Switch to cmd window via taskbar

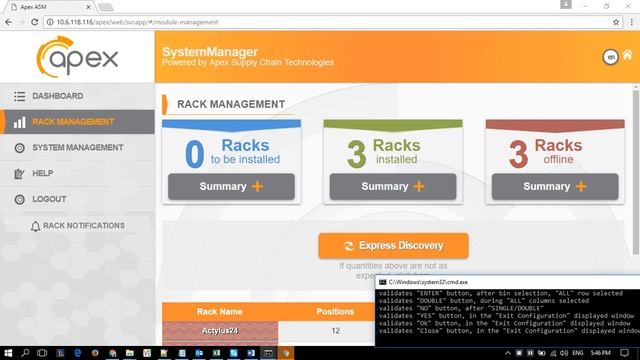[x=268, y=353]
